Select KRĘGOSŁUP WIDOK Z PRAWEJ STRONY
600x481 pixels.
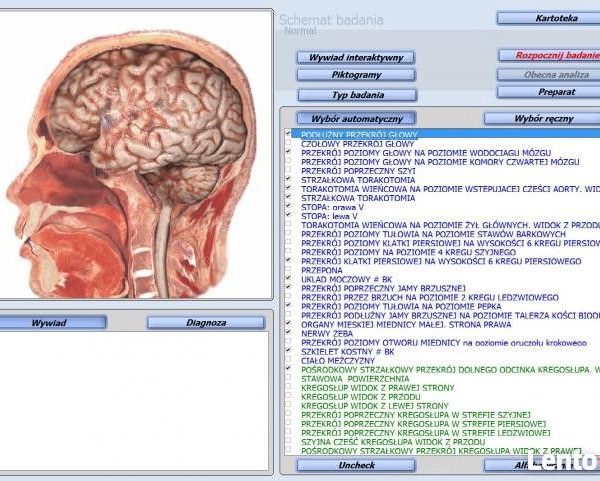(377, 388)
